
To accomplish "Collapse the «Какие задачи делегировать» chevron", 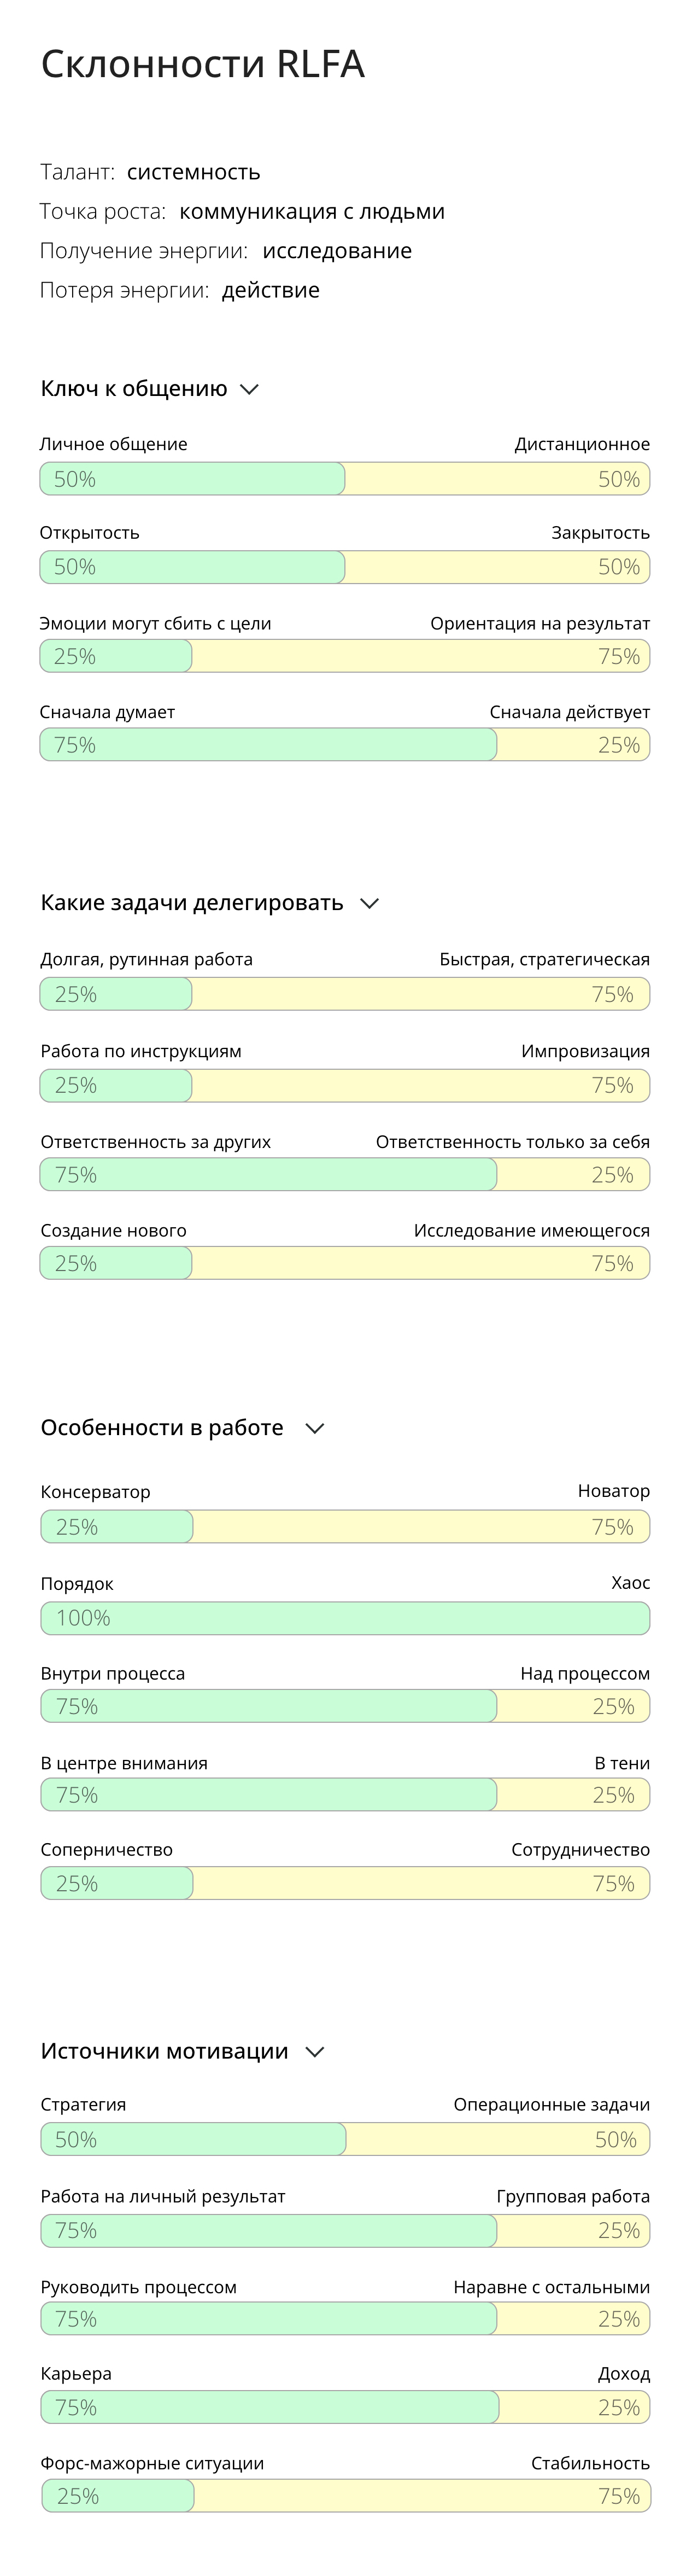I will [x=369, y=903].
